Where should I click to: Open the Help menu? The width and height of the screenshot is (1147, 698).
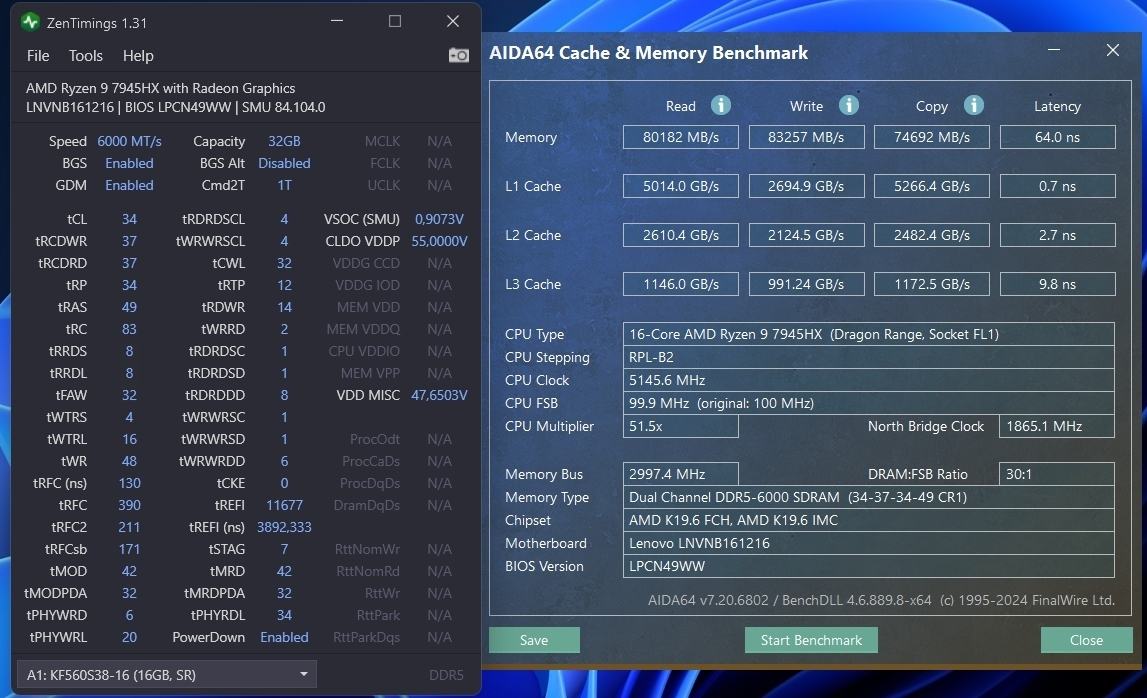point(138,56)
